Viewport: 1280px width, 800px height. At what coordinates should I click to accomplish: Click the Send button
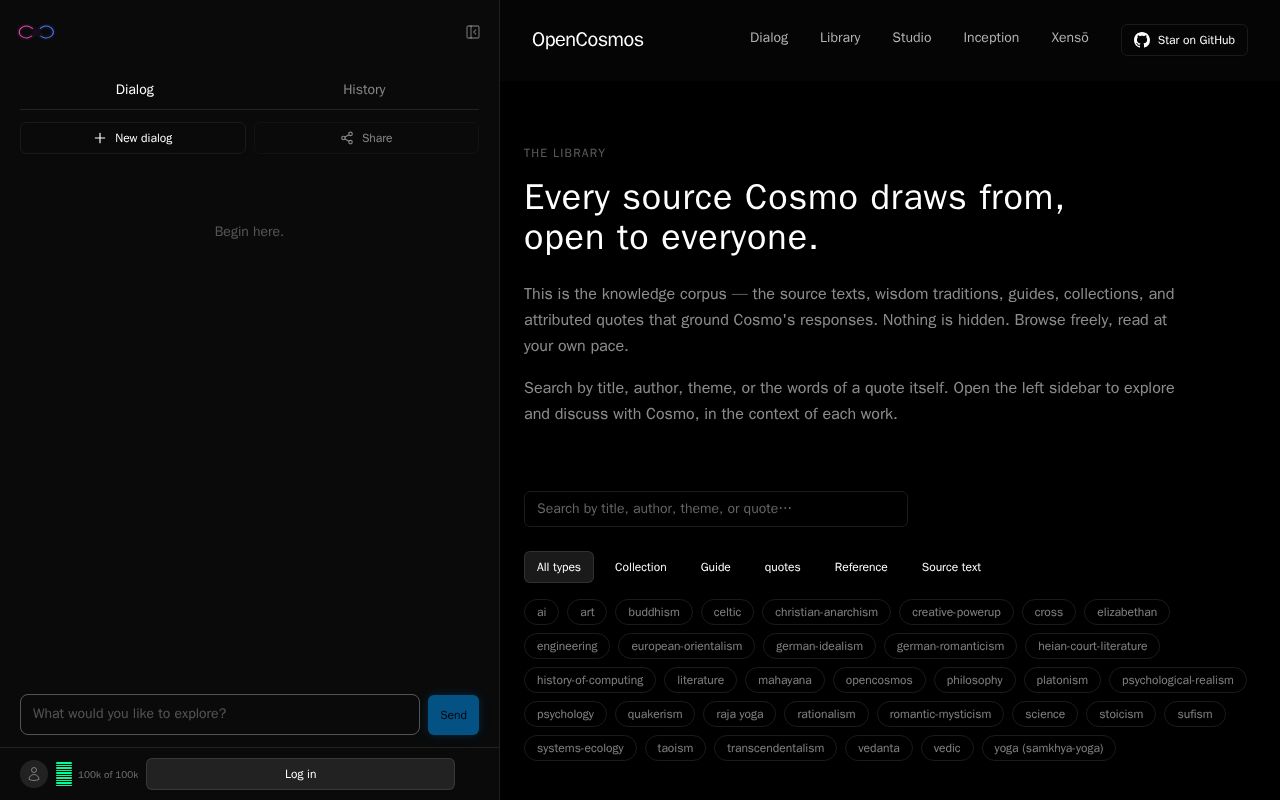(453, 715)
